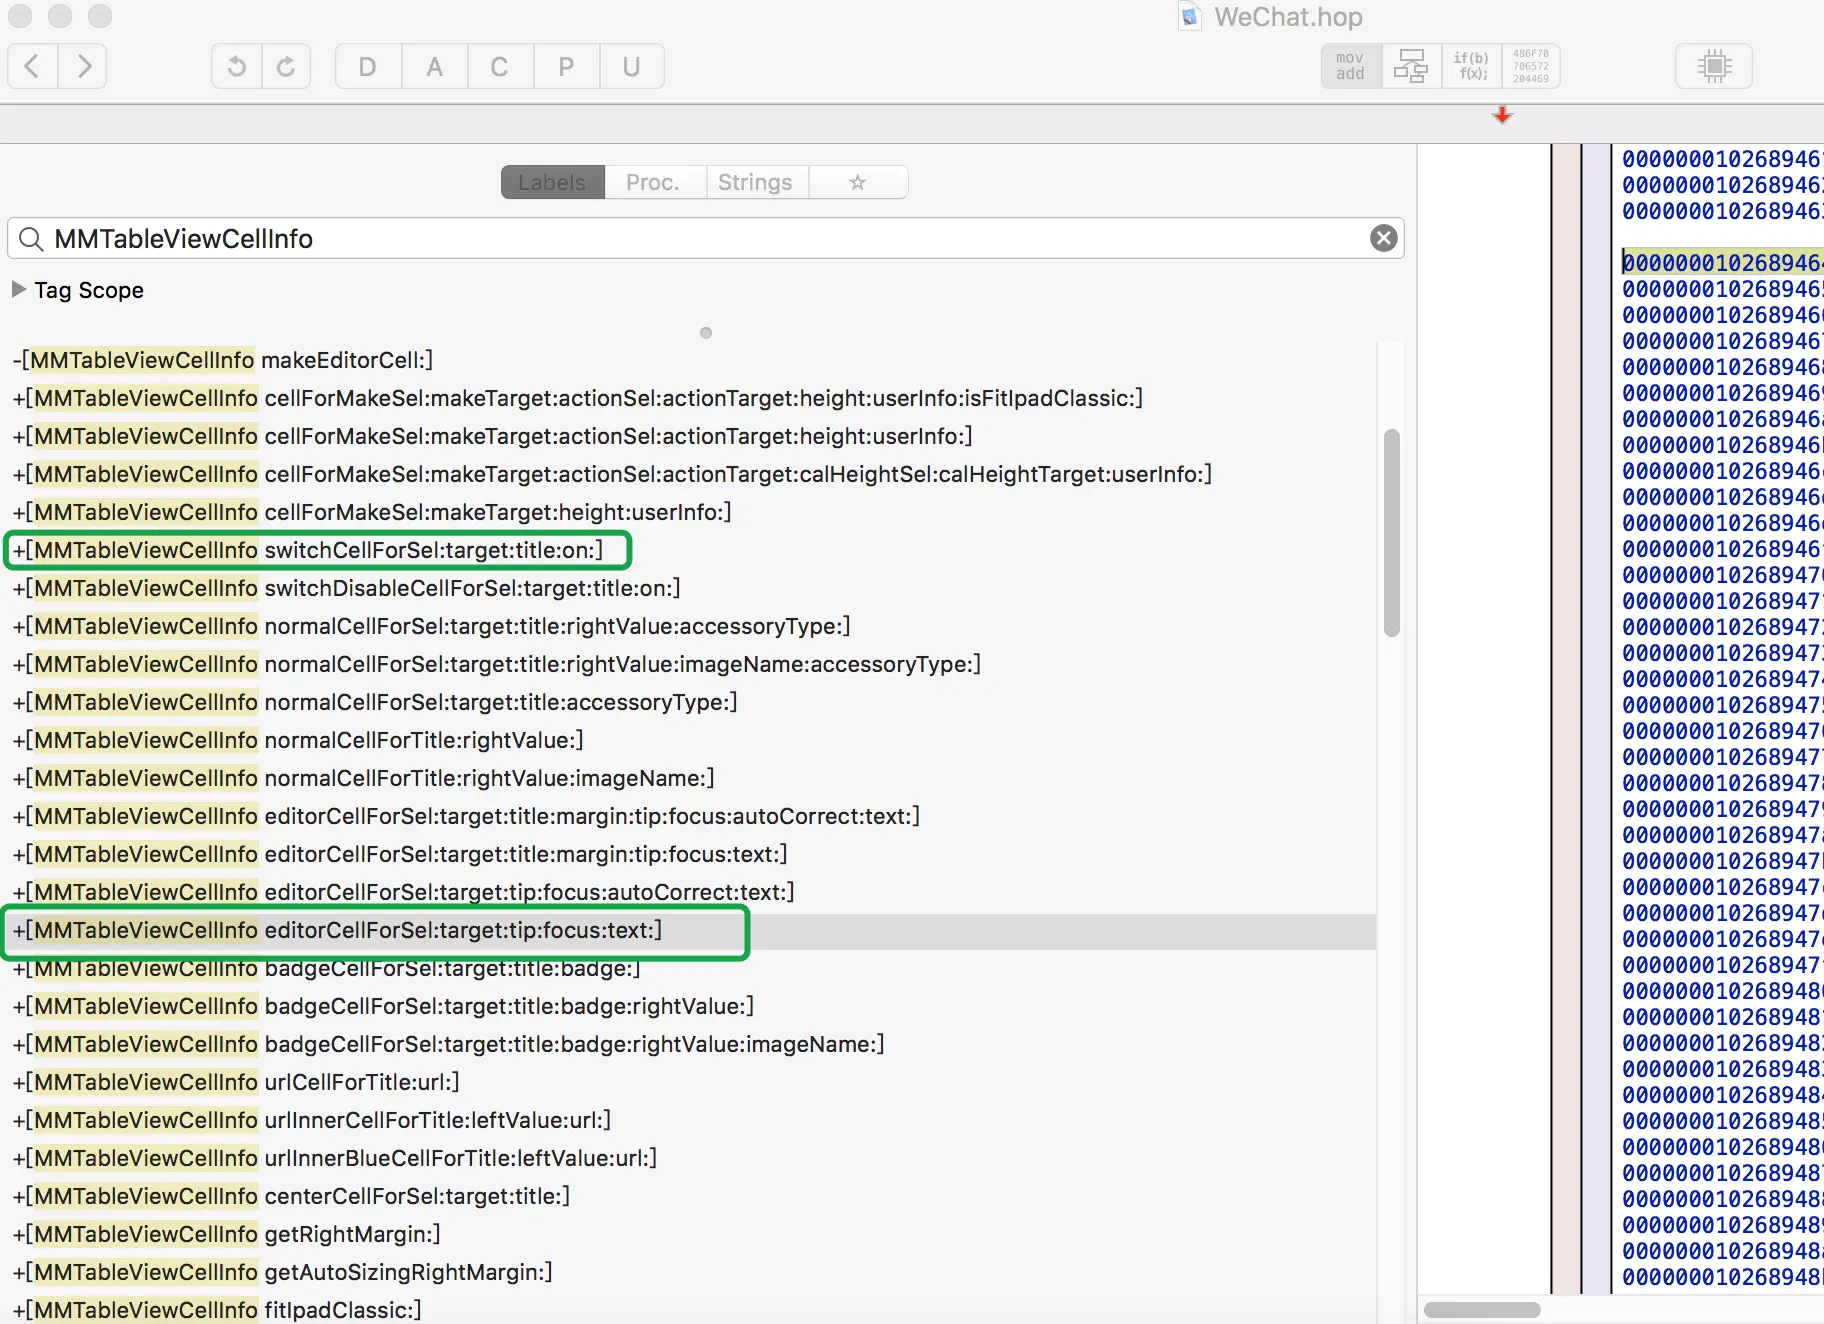Navigate back with the left arrow button
The image size is (1824, 1324).
click(32, 67)
